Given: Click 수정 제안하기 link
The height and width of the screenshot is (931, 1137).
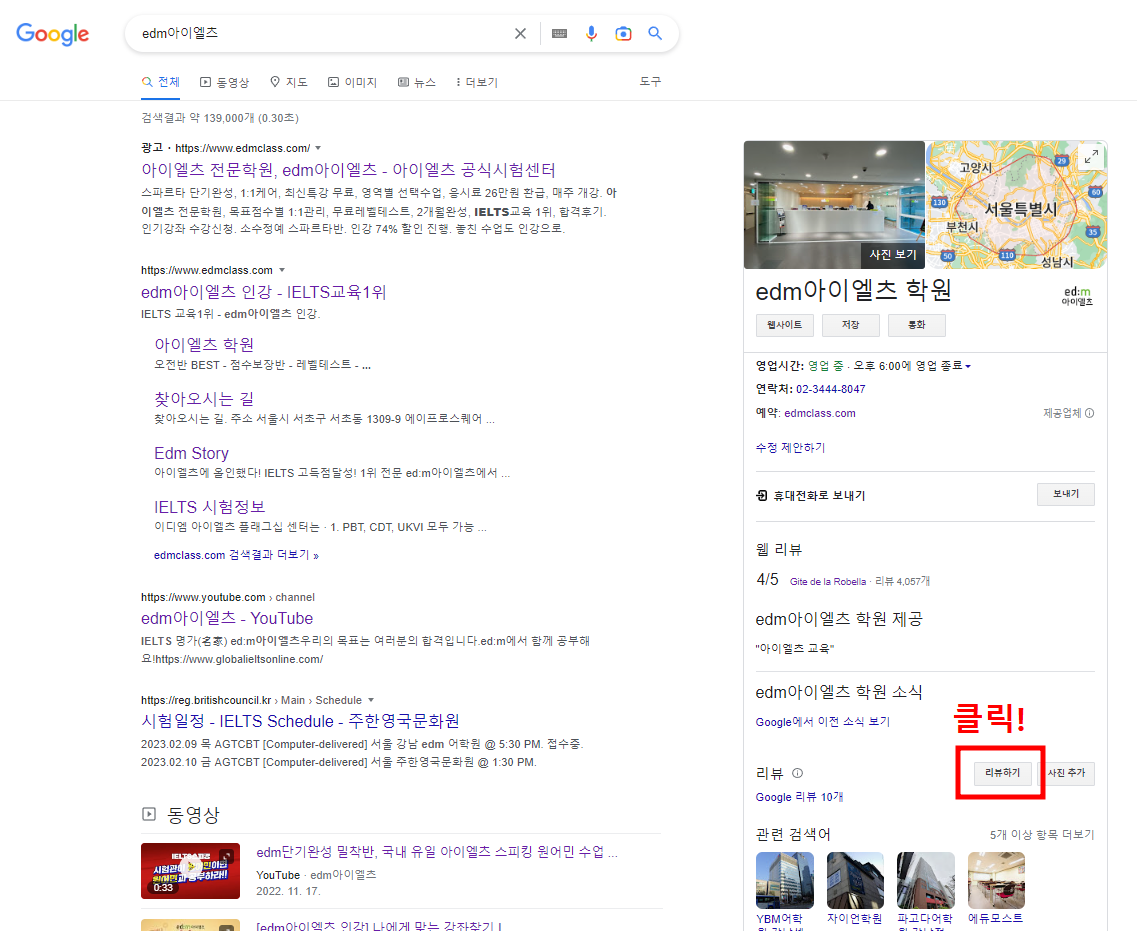Looking at the screenshot, I should tap(790, 447).
